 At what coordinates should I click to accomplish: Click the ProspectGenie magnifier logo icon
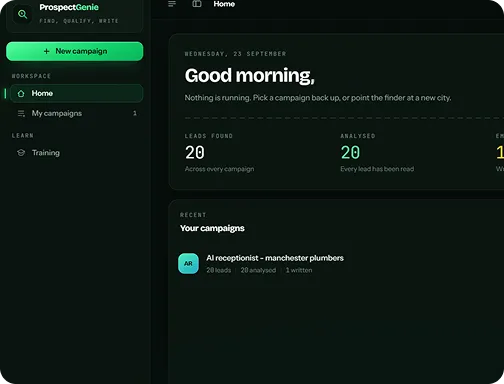click(x=22, y=14)
